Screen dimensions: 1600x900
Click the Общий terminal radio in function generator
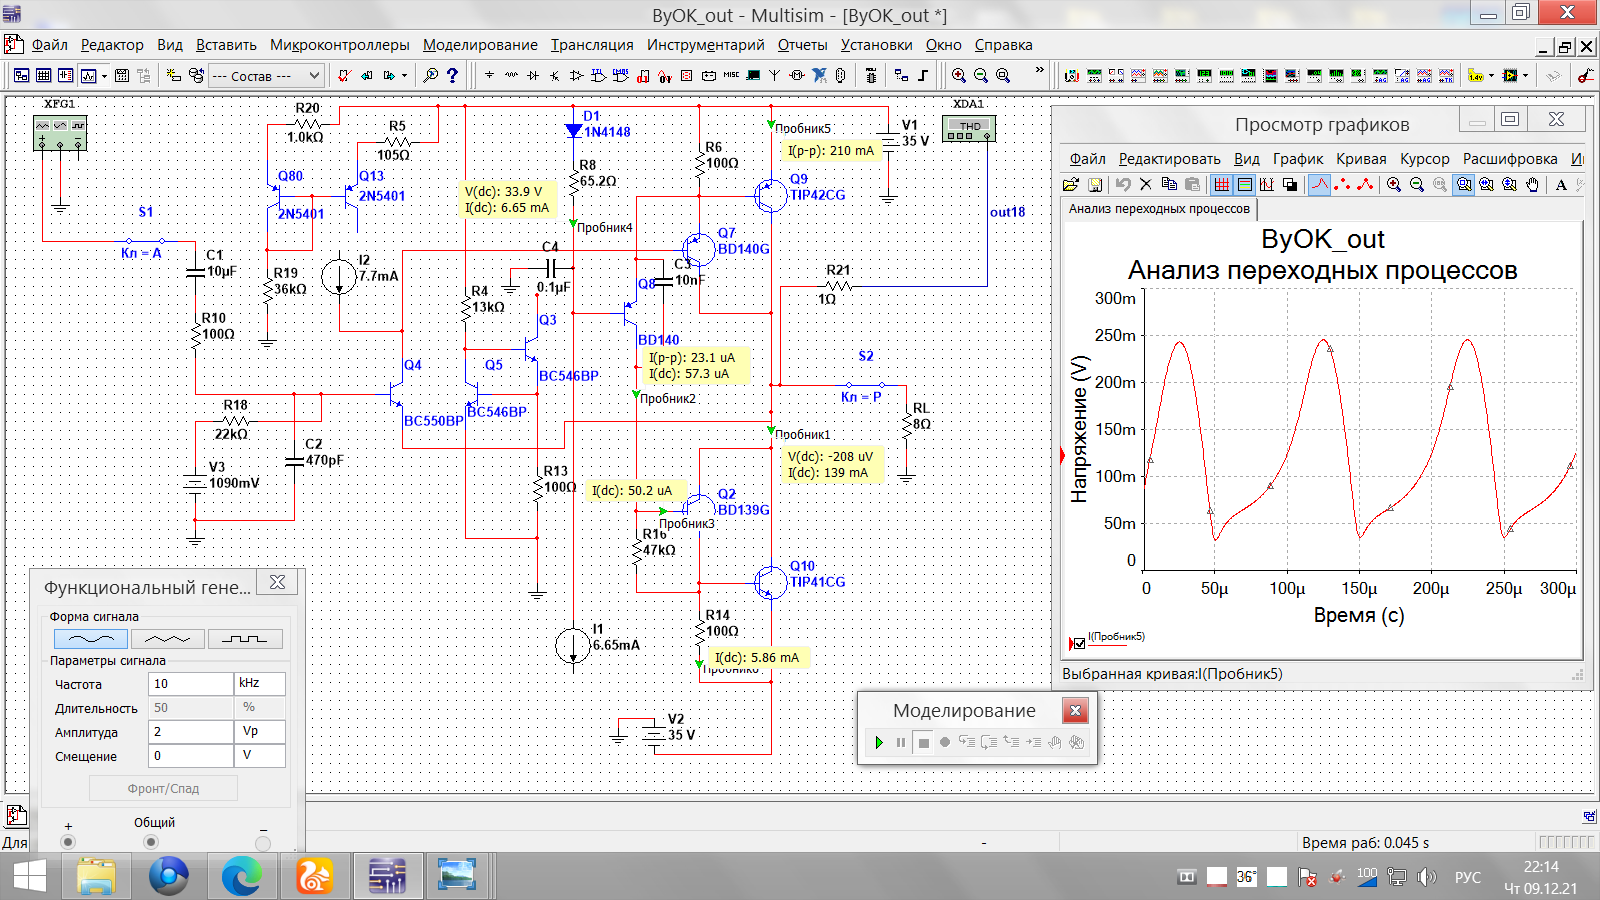[151, 842]
